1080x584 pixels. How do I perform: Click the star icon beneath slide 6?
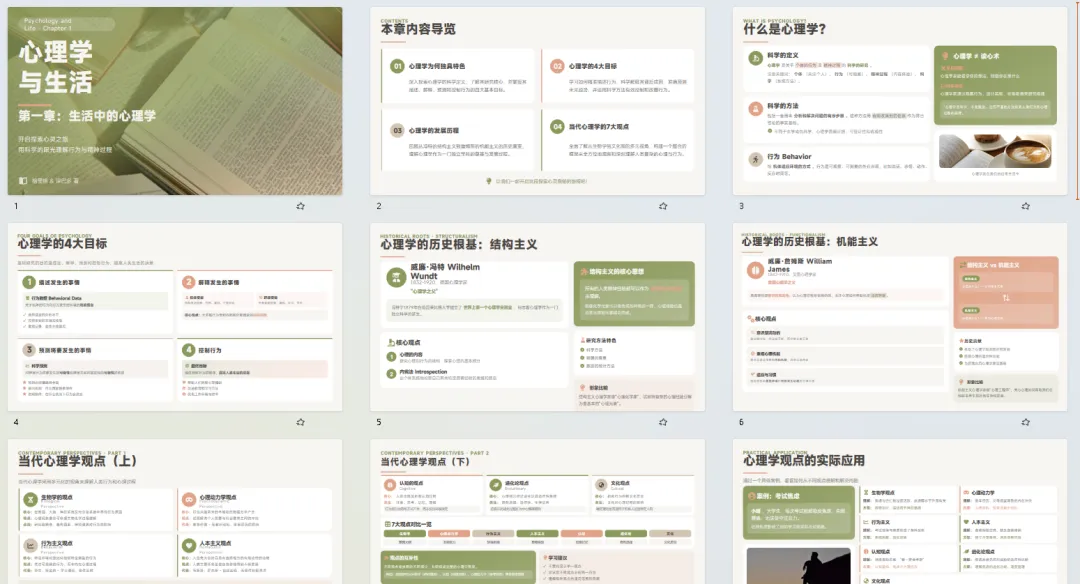click(1026, 422)
